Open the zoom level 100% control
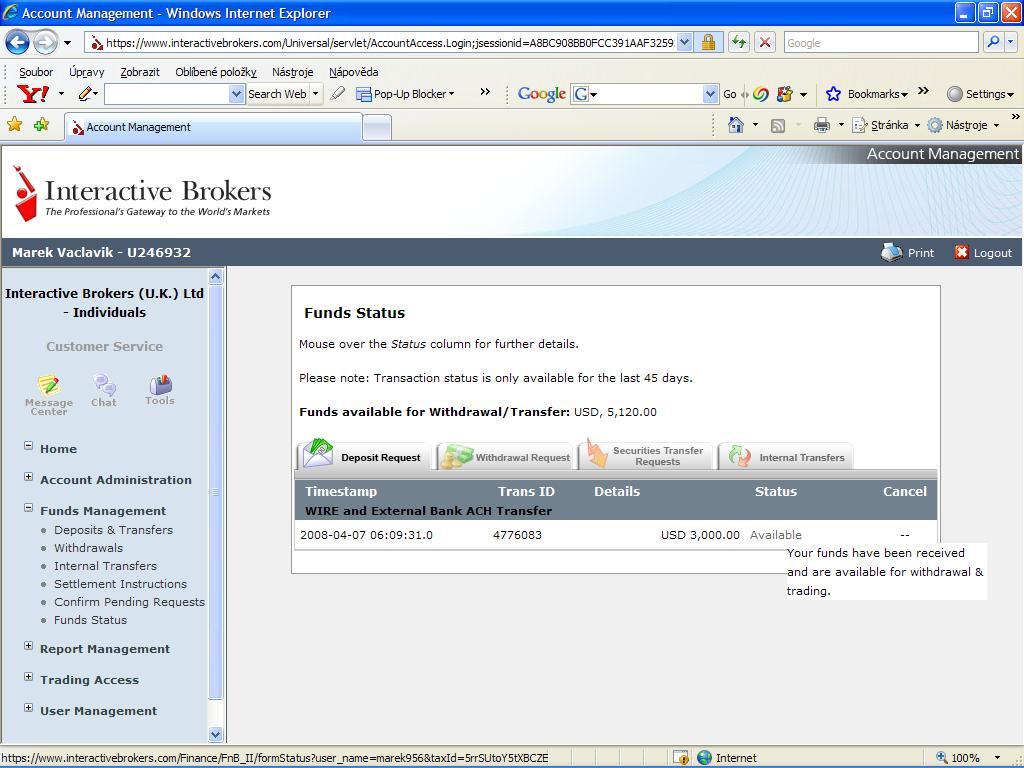The image size is (1024, 768). [967, 758]
